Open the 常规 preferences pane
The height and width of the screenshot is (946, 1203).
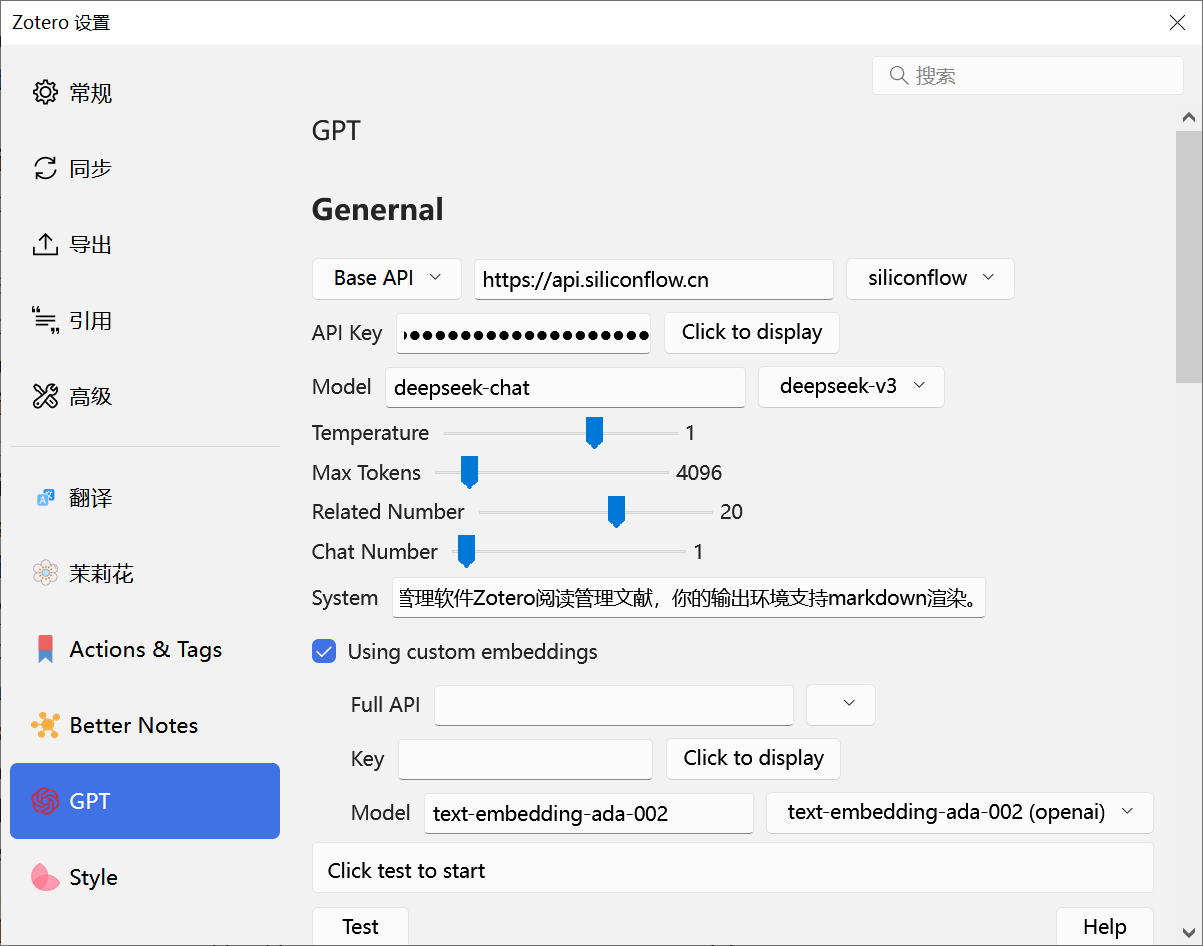pyautogui.click(x=145, y=93)
